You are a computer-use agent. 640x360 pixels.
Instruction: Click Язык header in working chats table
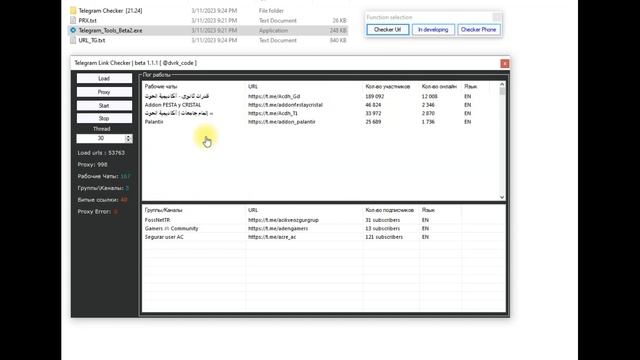470,87
